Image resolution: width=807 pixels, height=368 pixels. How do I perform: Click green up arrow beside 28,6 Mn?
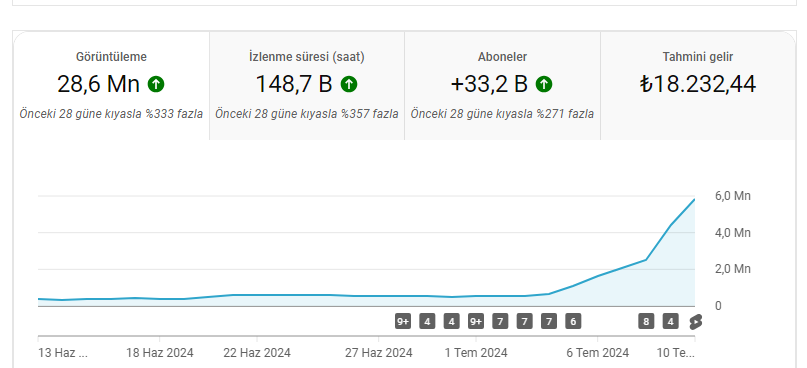pos(156,84)
